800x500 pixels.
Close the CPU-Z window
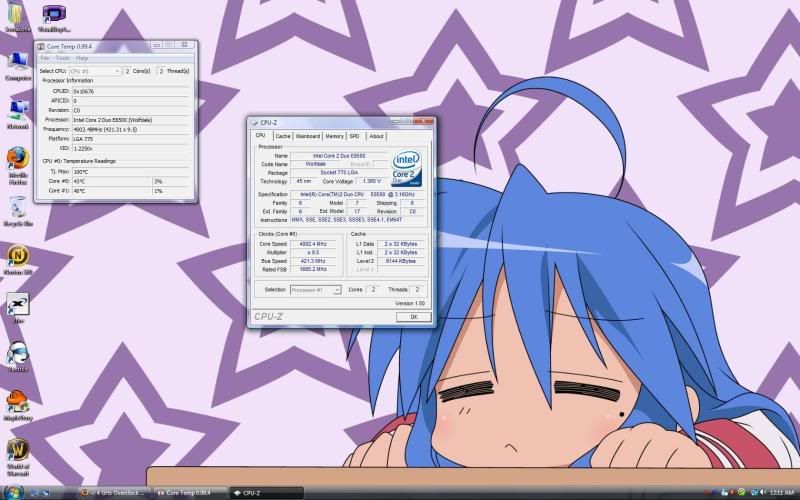[424, 121]
